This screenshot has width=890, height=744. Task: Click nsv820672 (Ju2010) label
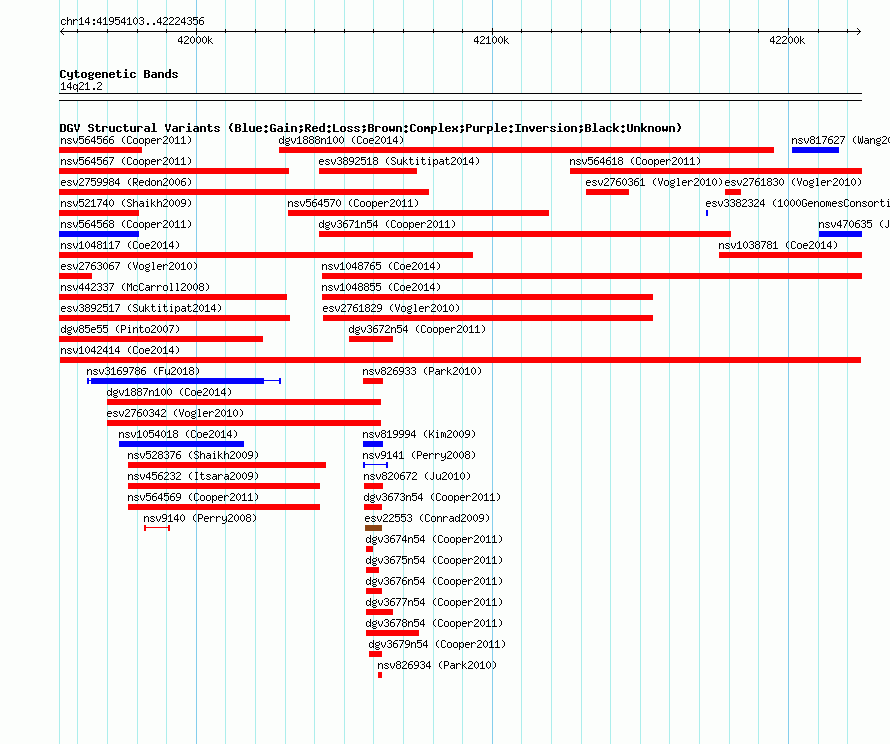pyautogui.click(x=417, y=476)
